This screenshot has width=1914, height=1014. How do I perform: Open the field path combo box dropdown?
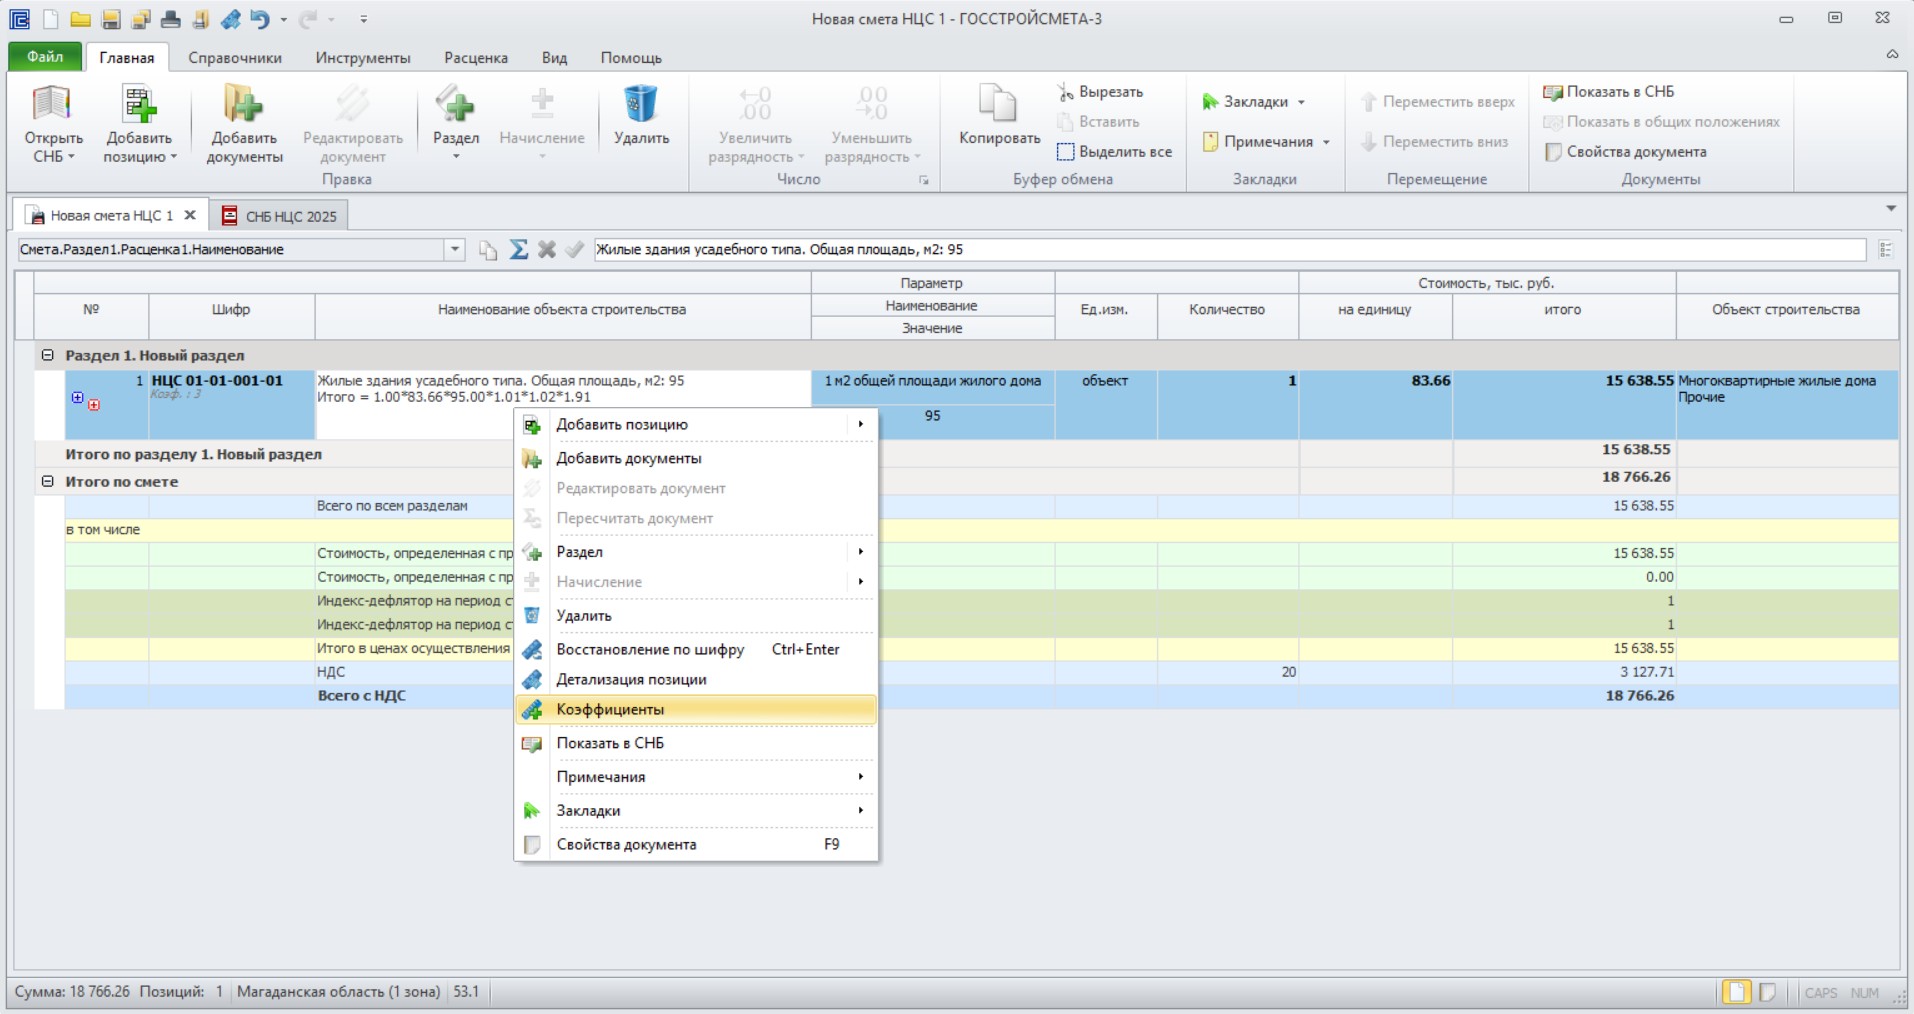point(455,249)
